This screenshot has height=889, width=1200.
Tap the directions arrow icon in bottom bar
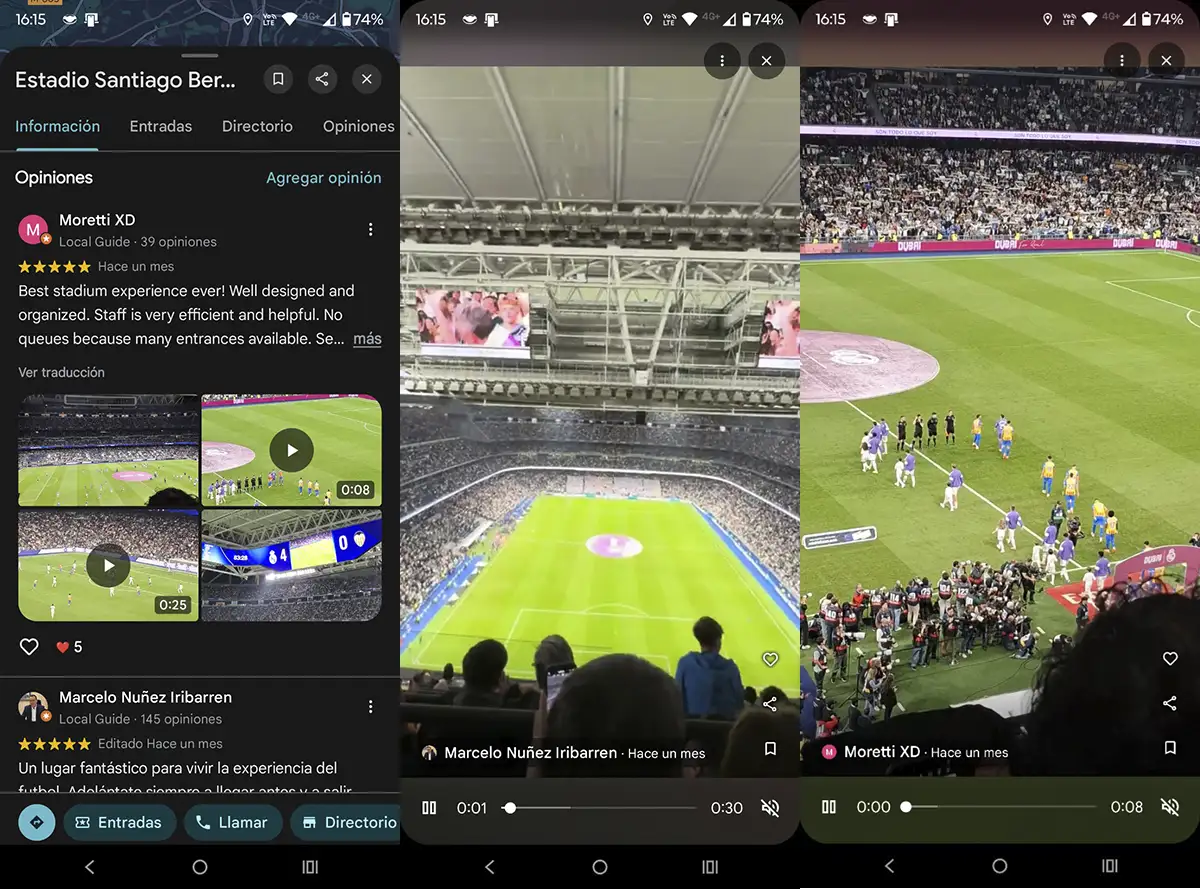point(37,822)
